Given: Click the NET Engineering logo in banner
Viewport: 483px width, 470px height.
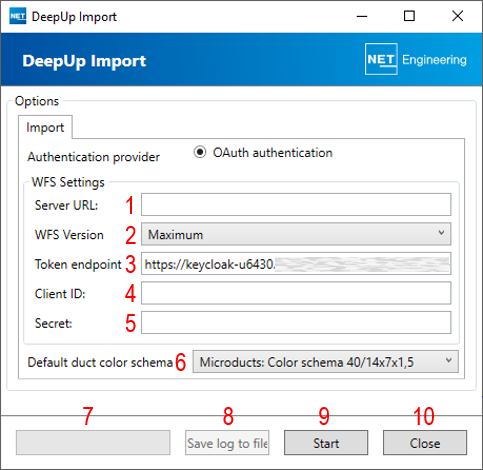Looking at the screenshot, I should click(x=416, y=59).
